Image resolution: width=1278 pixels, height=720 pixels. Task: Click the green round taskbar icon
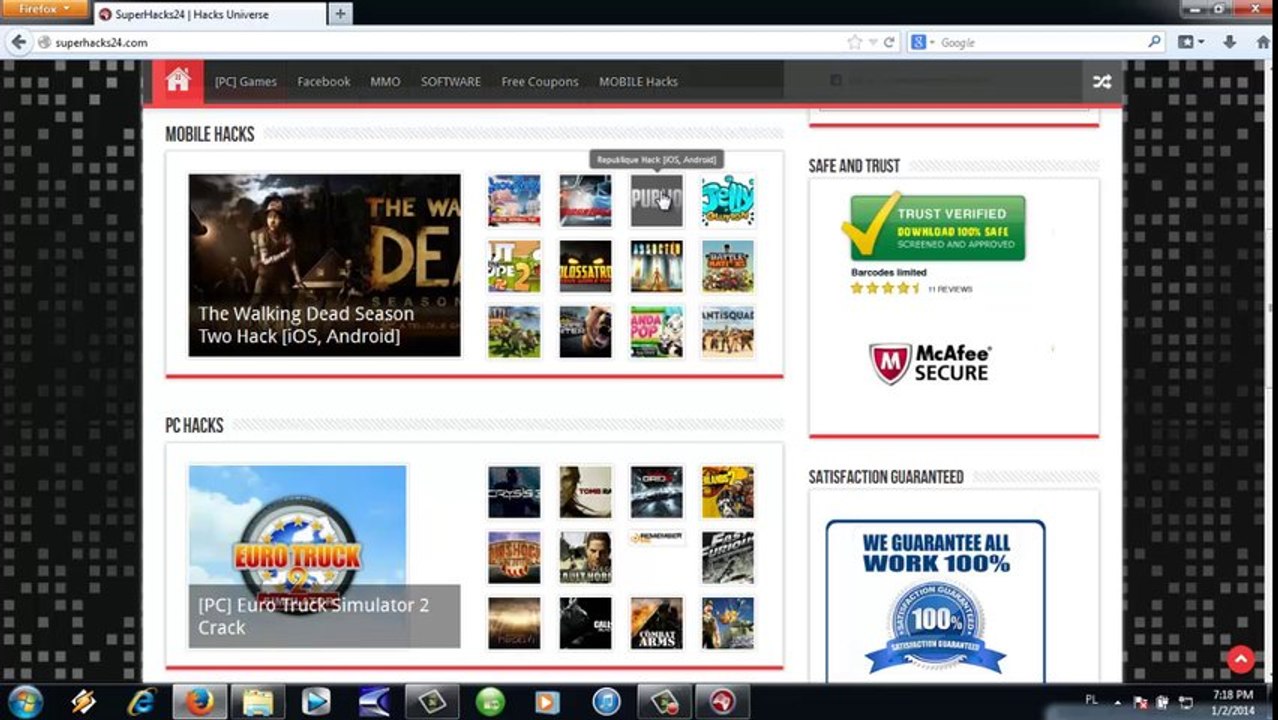pyautogui.click(x=490, y=702)
